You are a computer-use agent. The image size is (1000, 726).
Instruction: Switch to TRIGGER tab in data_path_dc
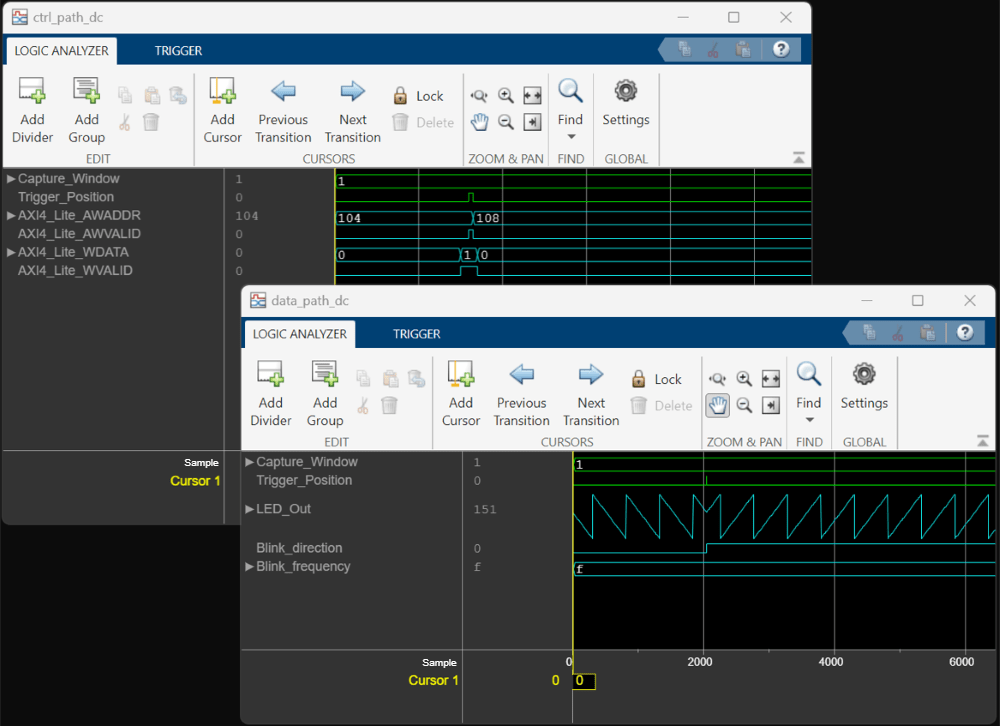(416, 334)
